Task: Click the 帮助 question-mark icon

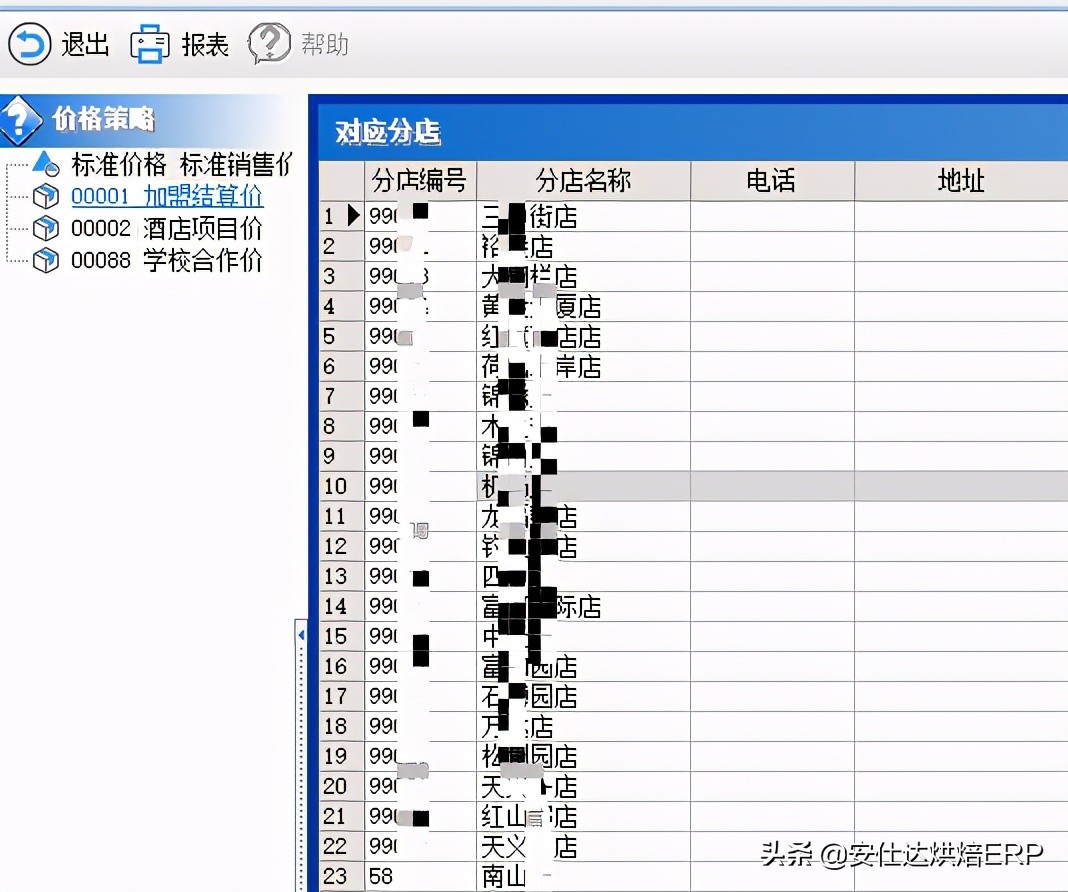Action: pyautogui.click(x=268, y=44)
